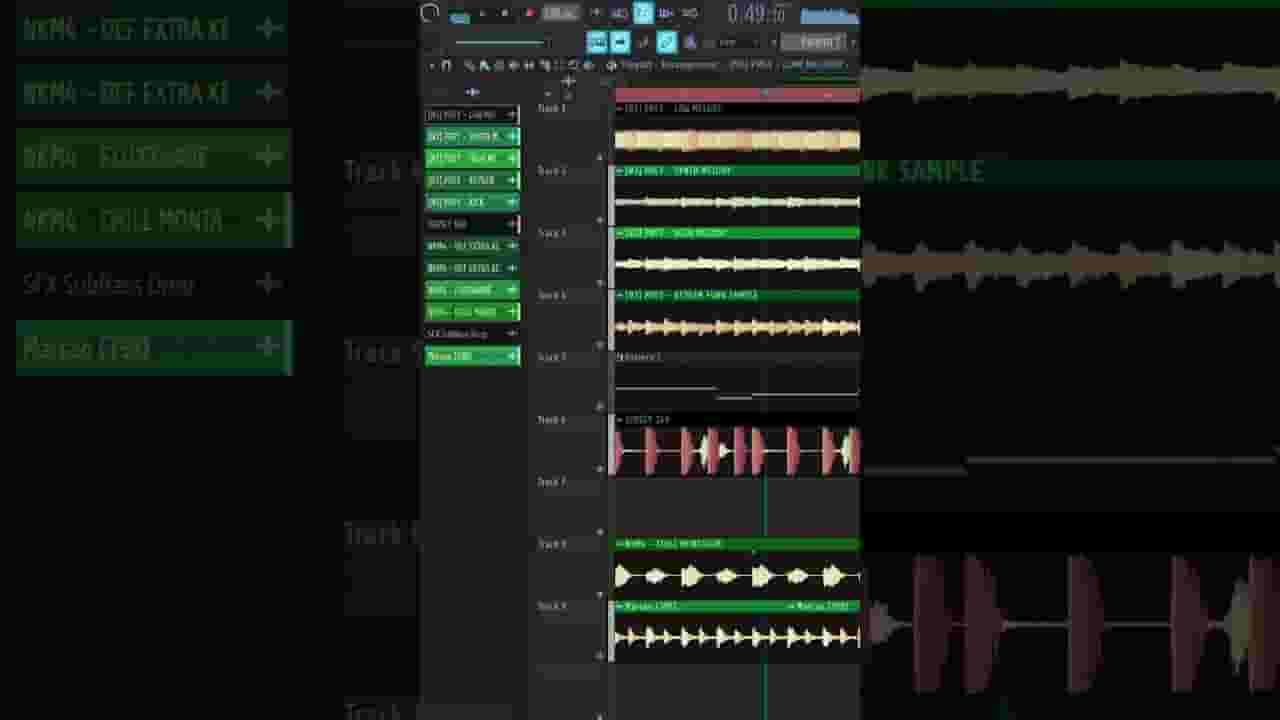Toggle the playlist snap magnet icon
This screenshot has width=1280, height=720.
pyautogui.click(x=446, y=65)
